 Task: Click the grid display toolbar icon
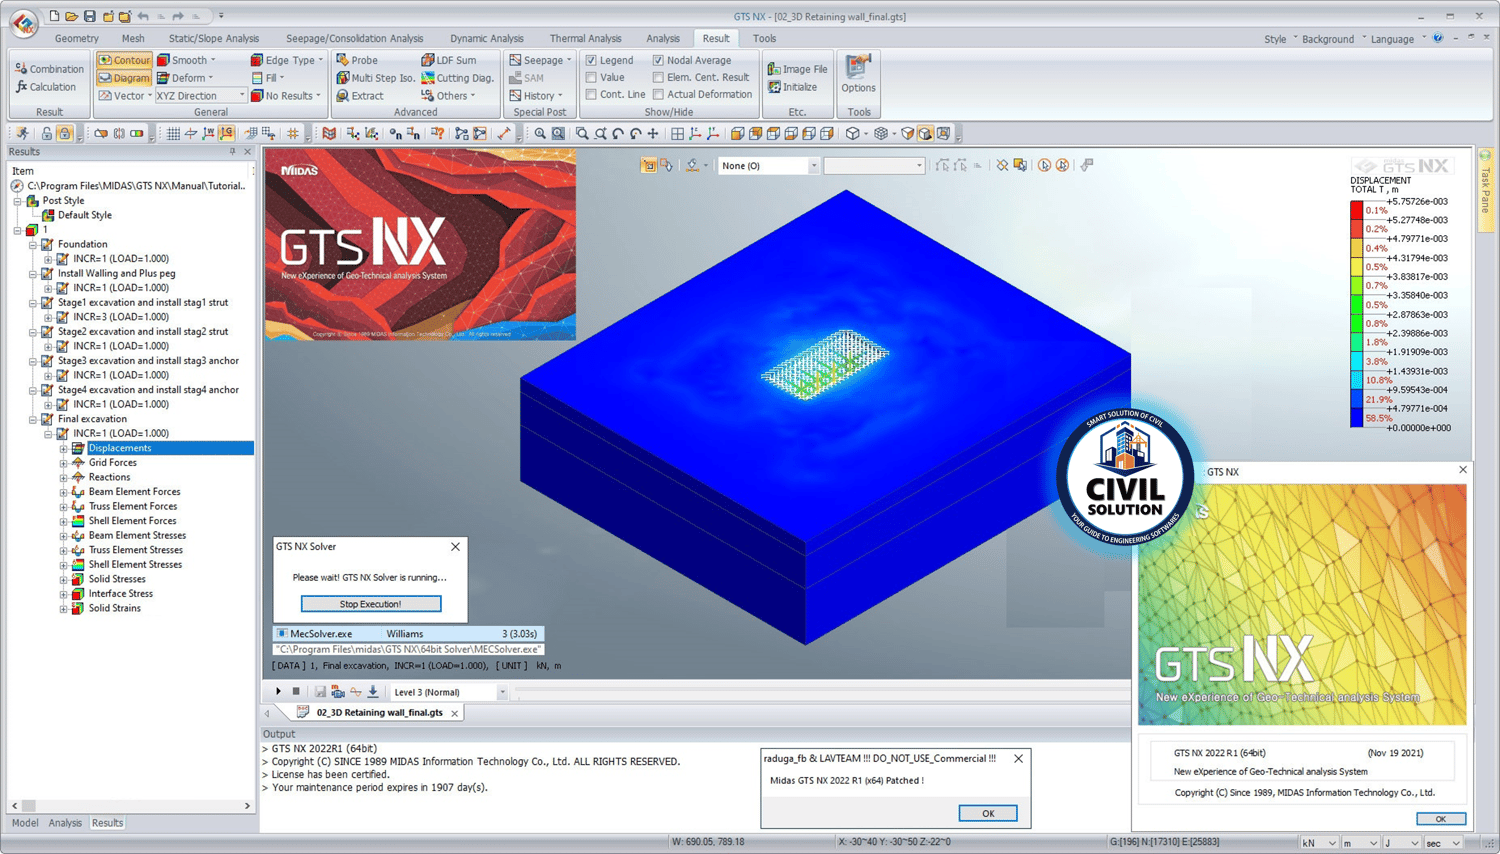tap(173, 133)
